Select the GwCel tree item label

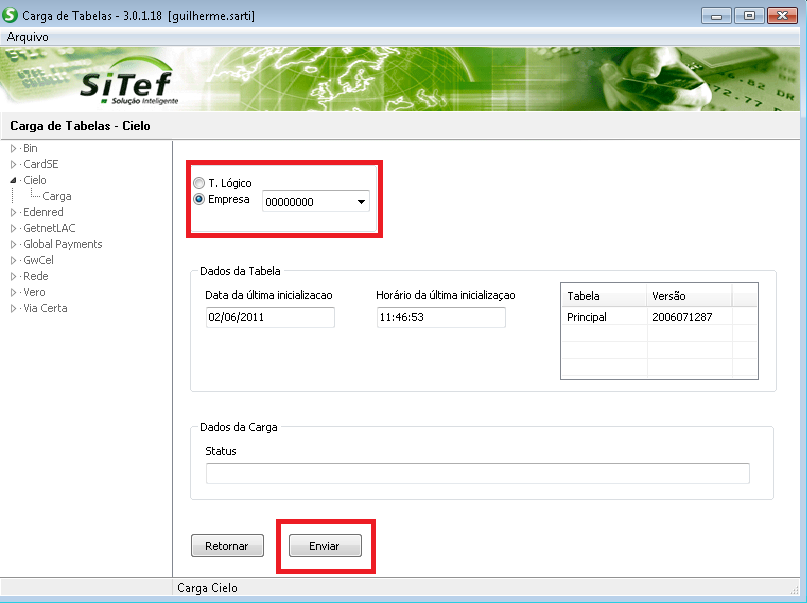(x=38, y=260)
